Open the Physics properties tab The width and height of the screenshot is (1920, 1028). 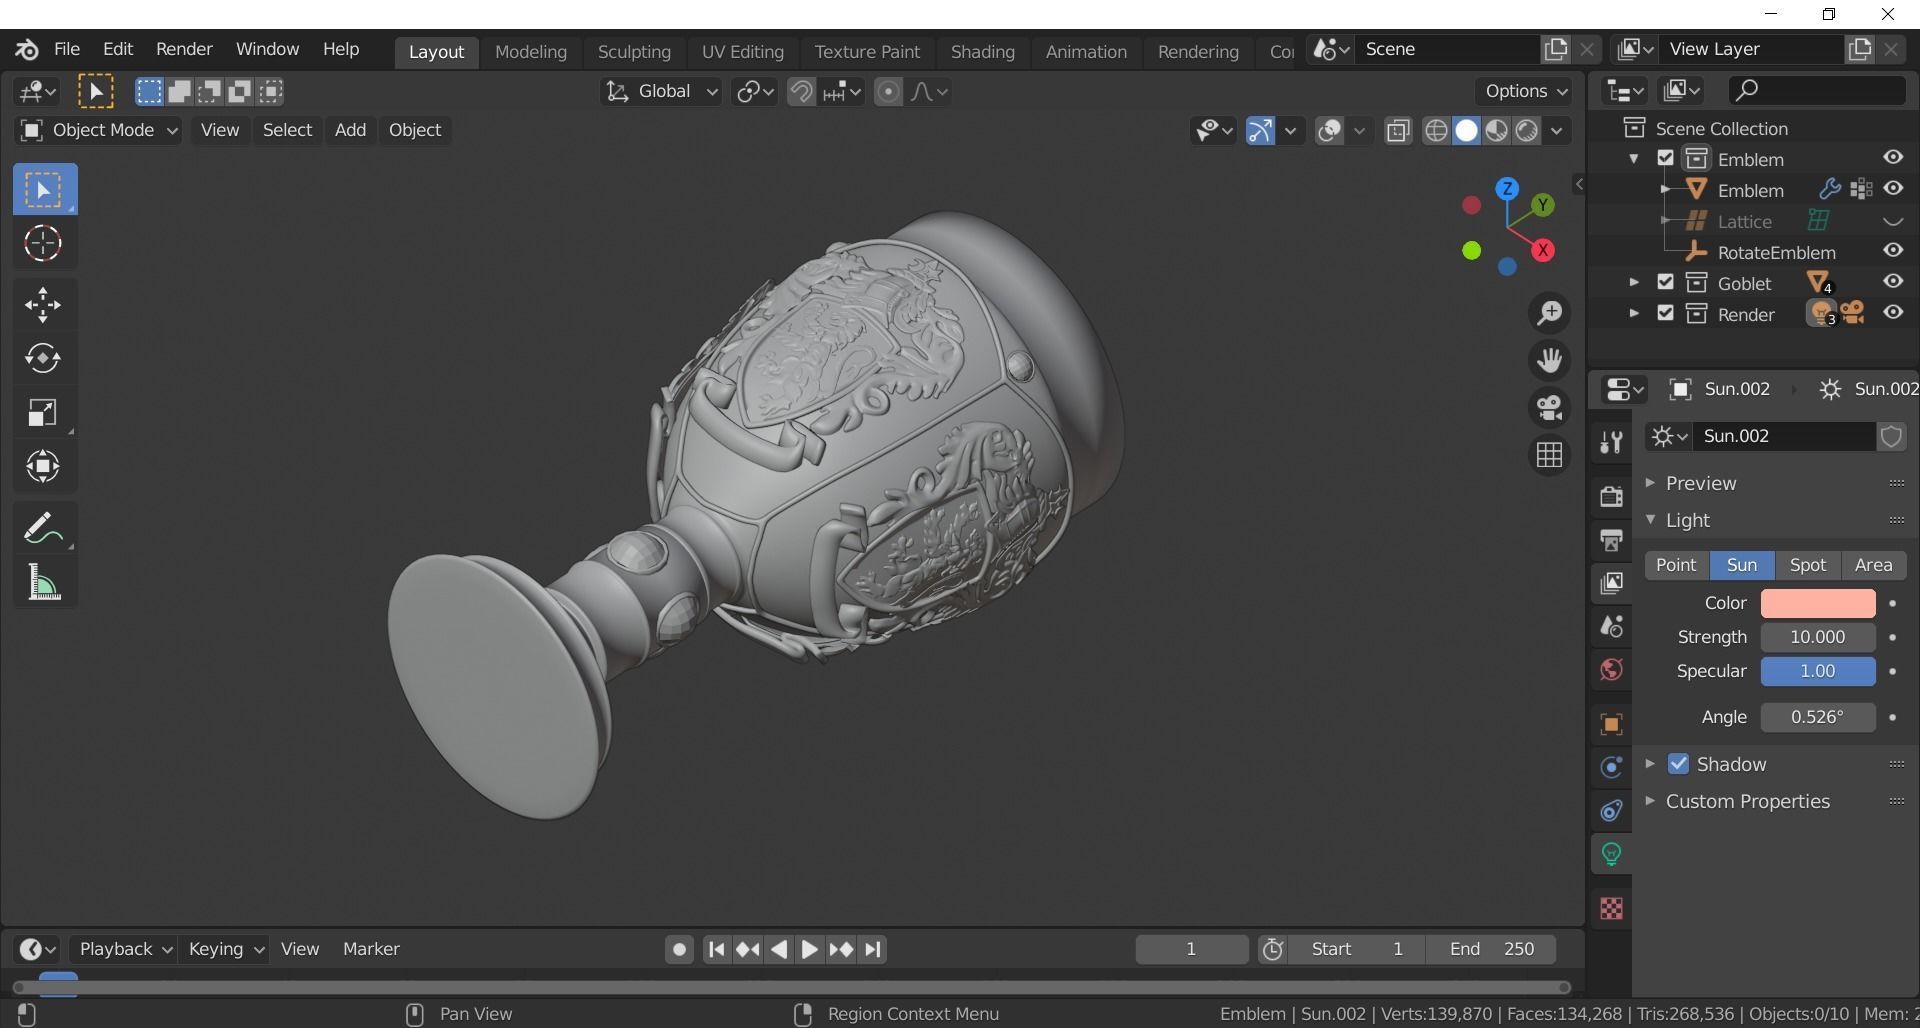[1611, 767]
